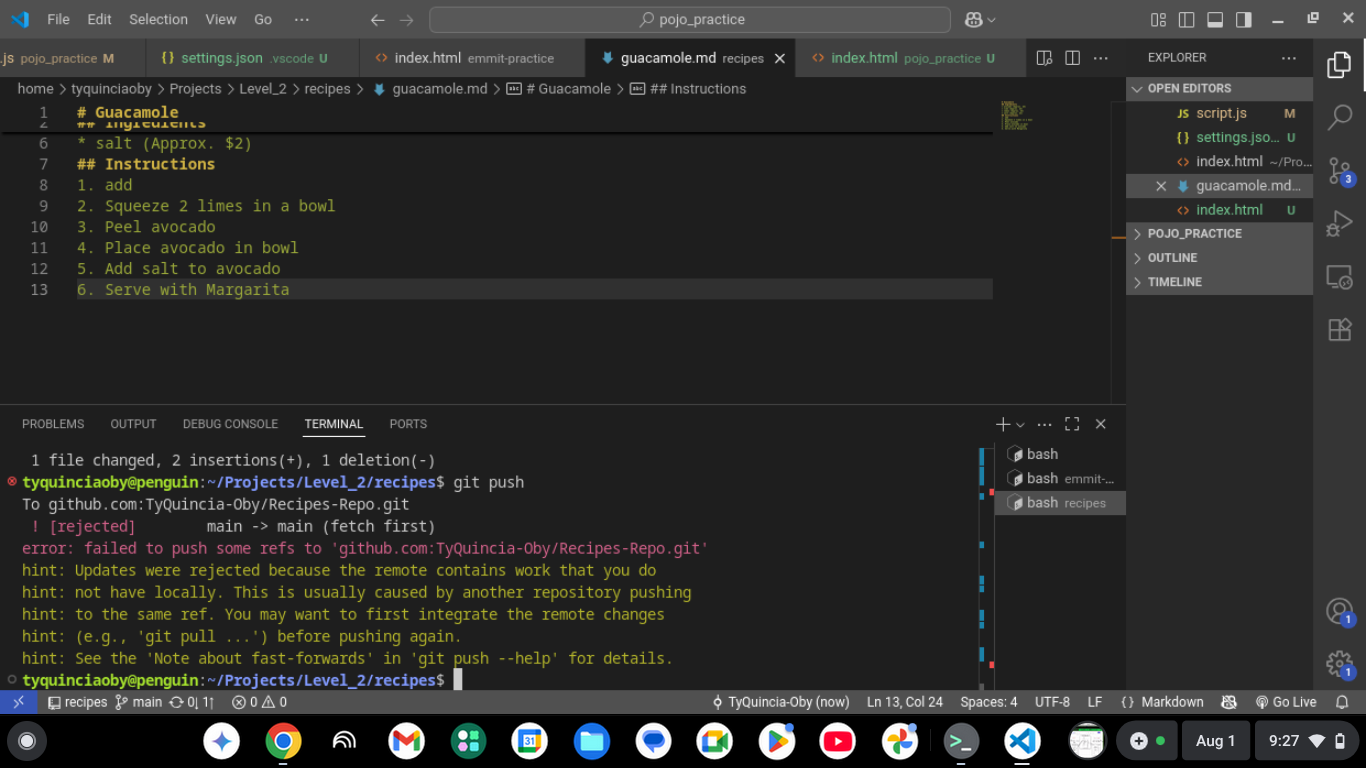Open the terminal launch profile dropdown
Screen dimensions: 1366x768
pos(1020,424)
